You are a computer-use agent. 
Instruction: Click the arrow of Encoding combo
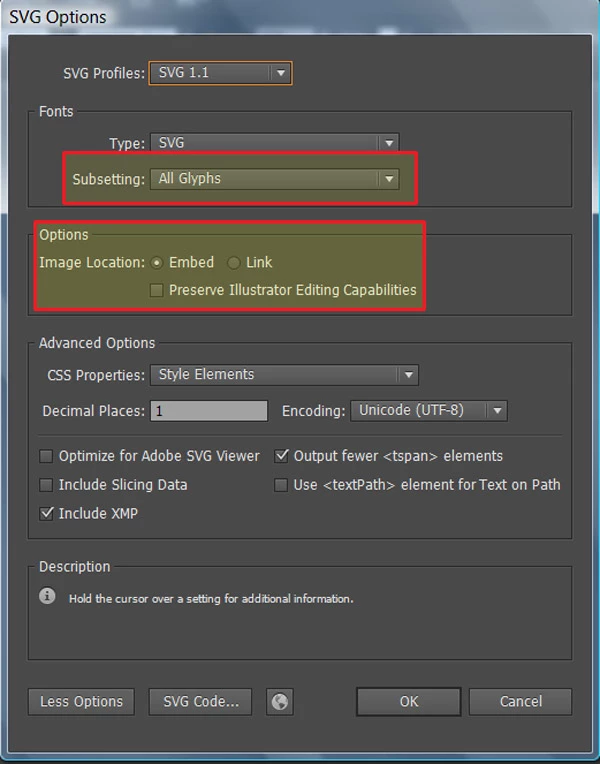pyautogui.click(x=497, y=411)
